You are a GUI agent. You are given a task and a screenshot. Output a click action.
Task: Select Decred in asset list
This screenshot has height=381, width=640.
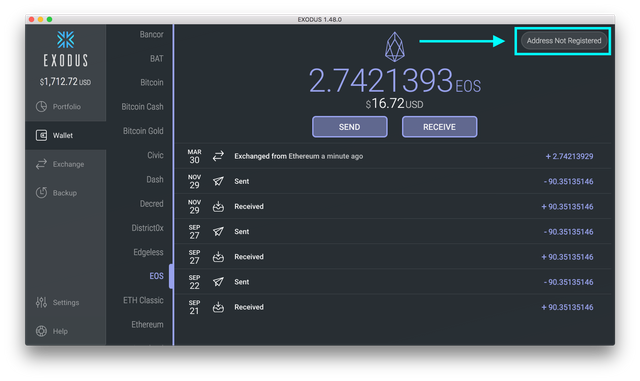[x=151, y=203]
